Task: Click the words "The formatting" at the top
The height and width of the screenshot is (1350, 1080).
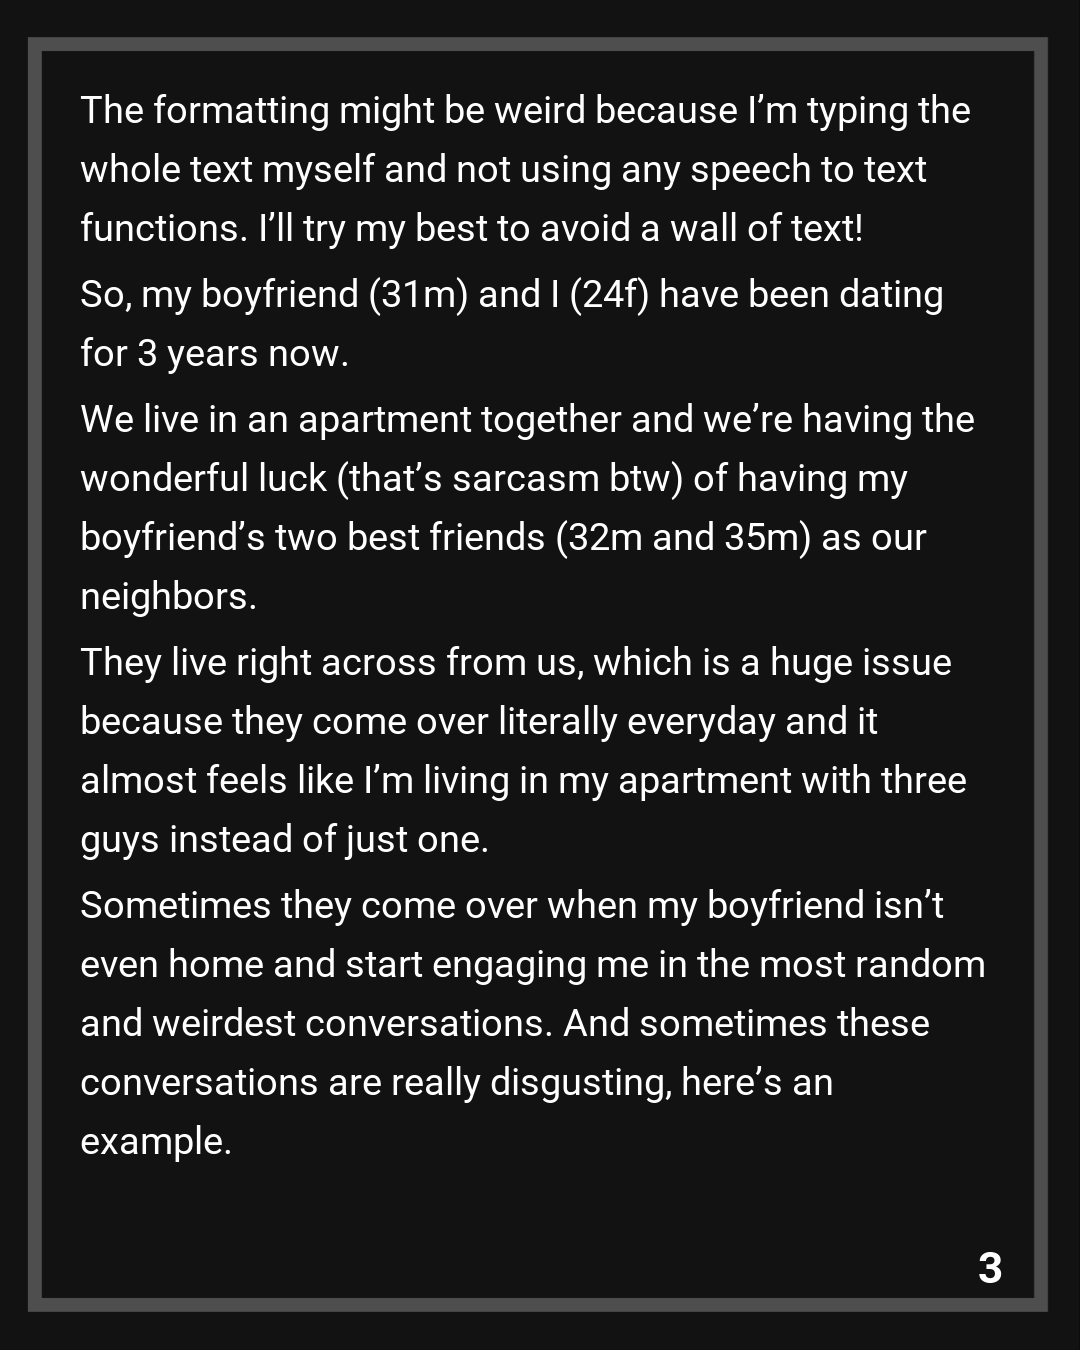Action: point(204,111)
